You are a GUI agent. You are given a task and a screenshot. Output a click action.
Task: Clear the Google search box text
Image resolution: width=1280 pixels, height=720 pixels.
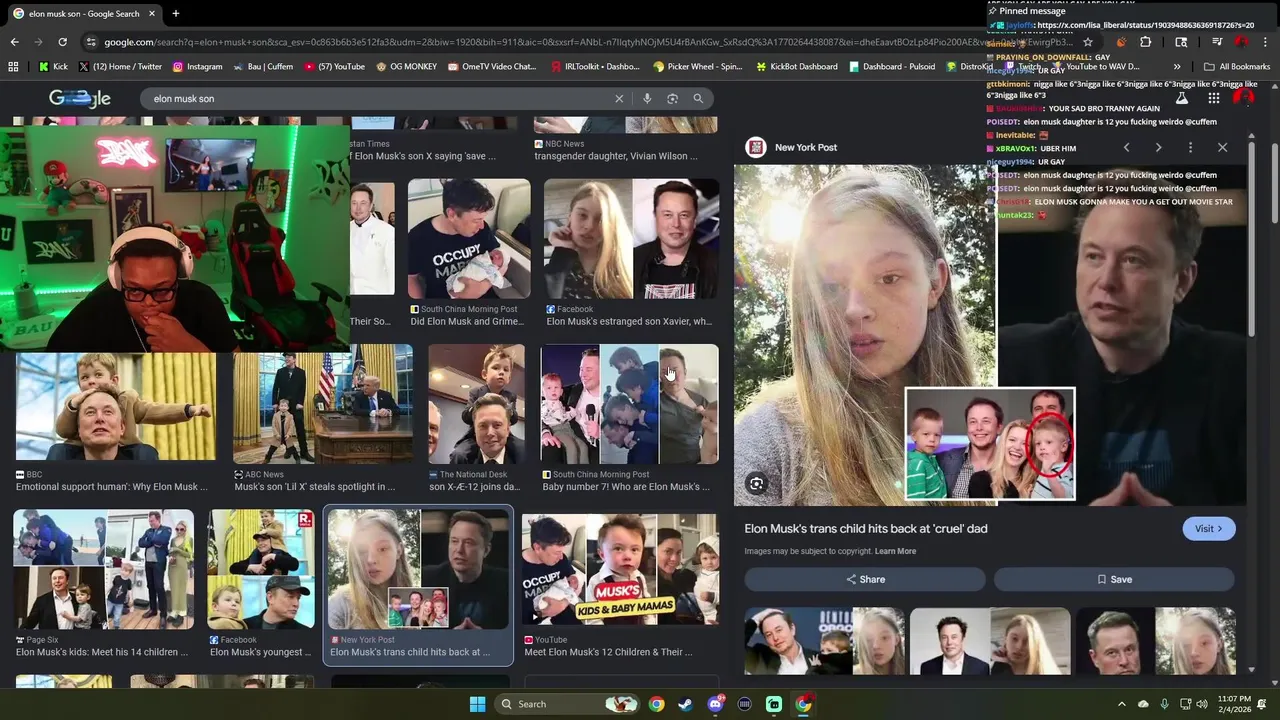[x=619, y=99]
